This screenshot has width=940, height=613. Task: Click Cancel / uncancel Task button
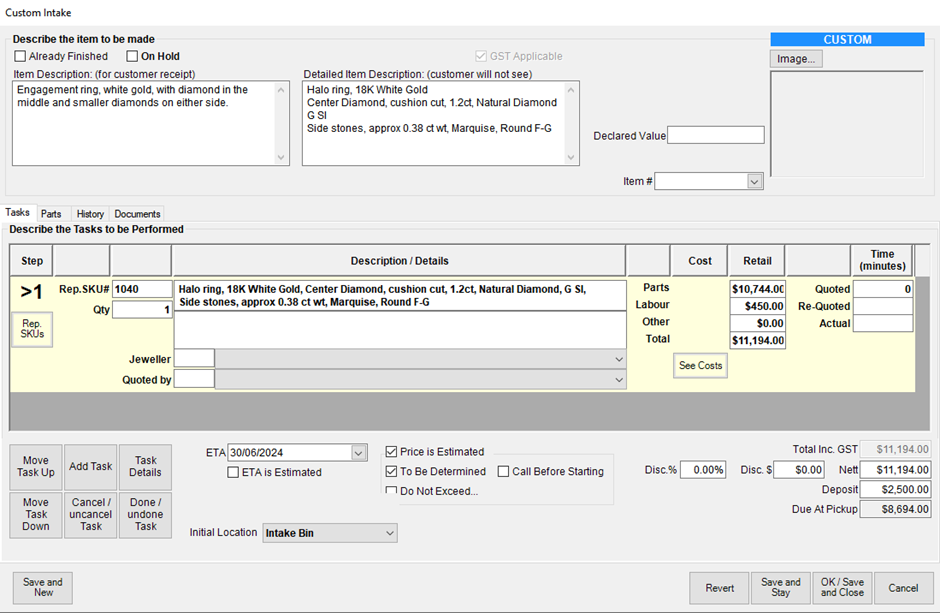(x=90, y=514)
